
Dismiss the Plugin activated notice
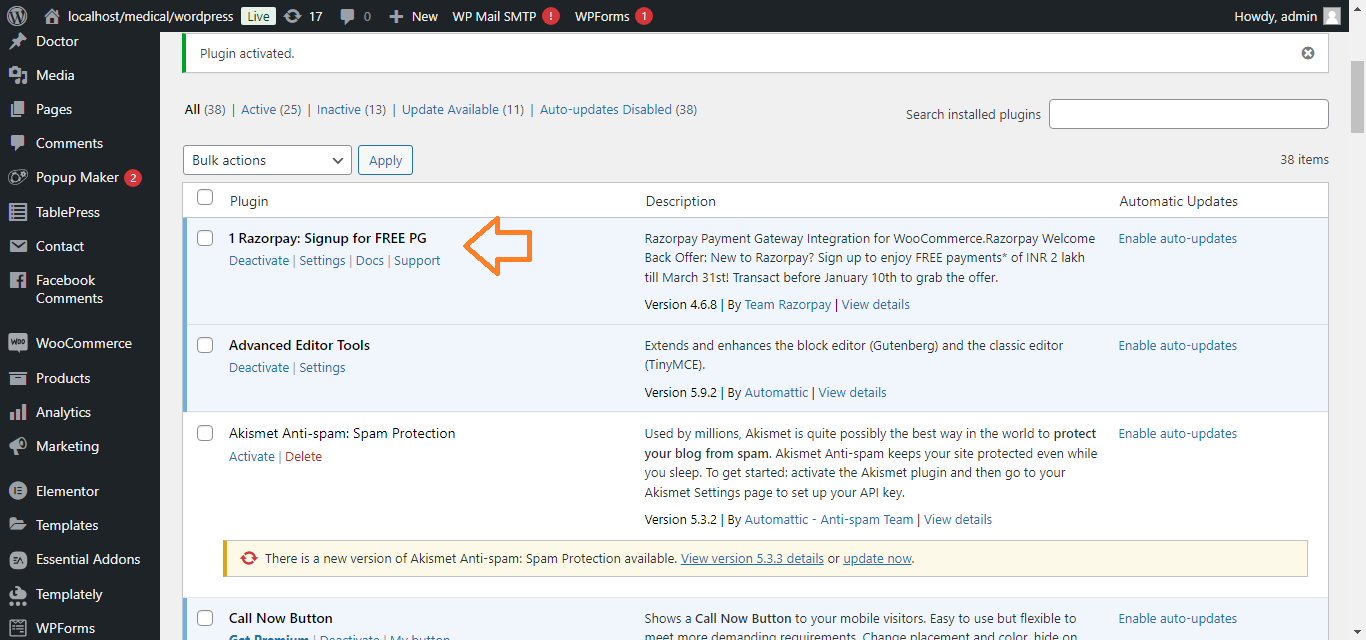coord(1307,53)
